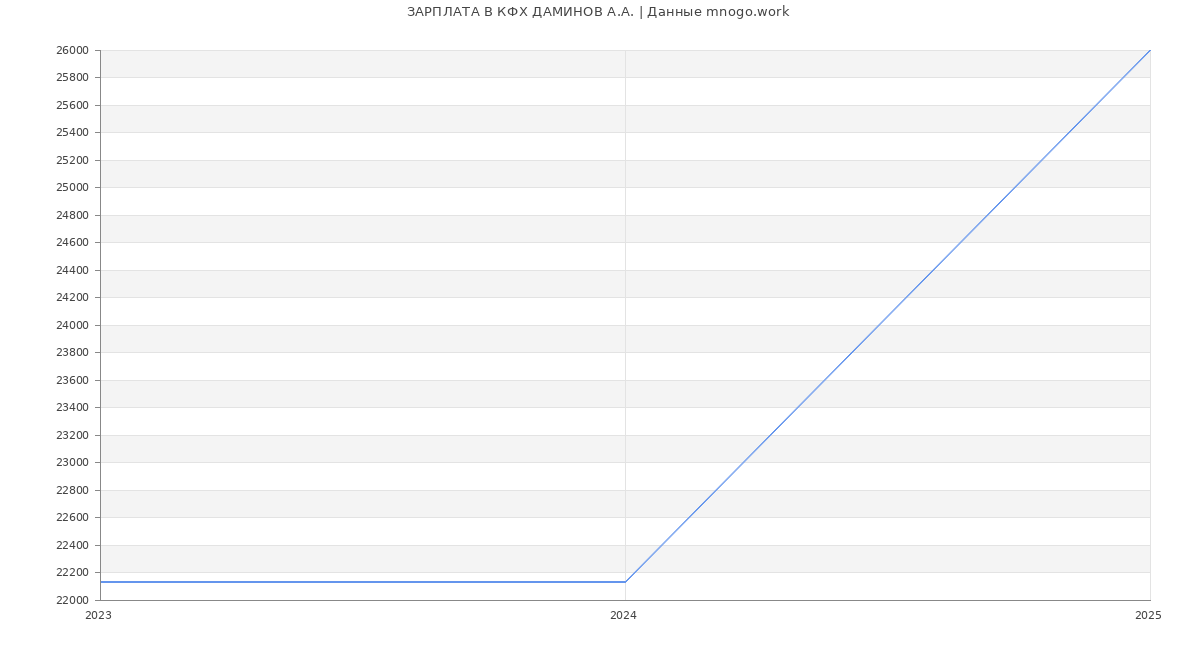Click the 22600 y-axis tick label
Image resolution: width=1200 pixels, height=650 pixels.
[x=72, y=518]
